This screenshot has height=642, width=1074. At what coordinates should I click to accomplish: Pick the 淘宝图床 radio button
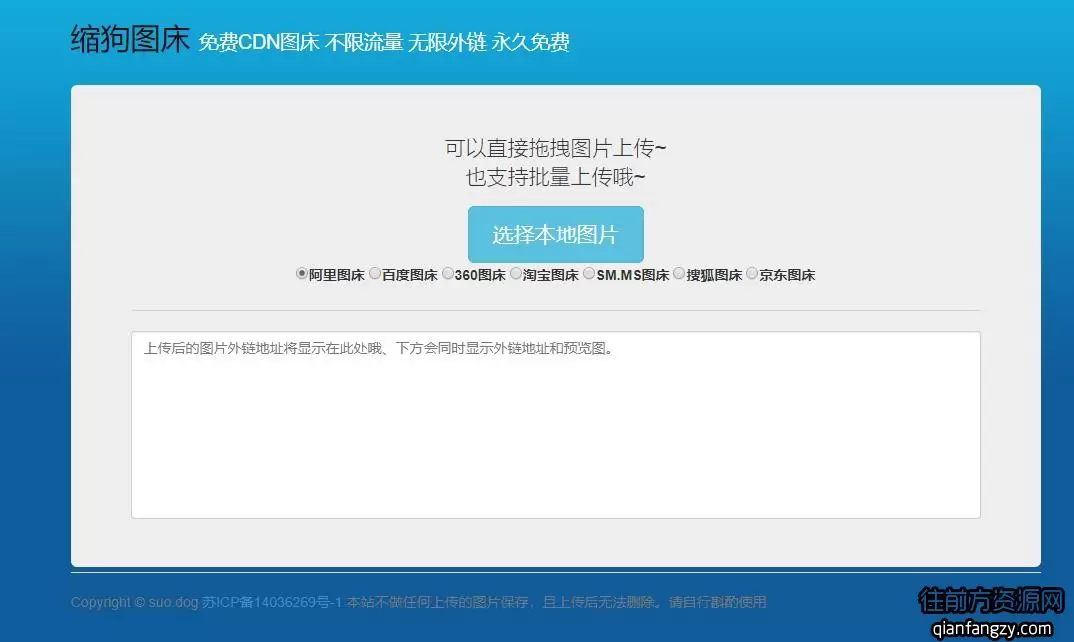tap(516, 273)
